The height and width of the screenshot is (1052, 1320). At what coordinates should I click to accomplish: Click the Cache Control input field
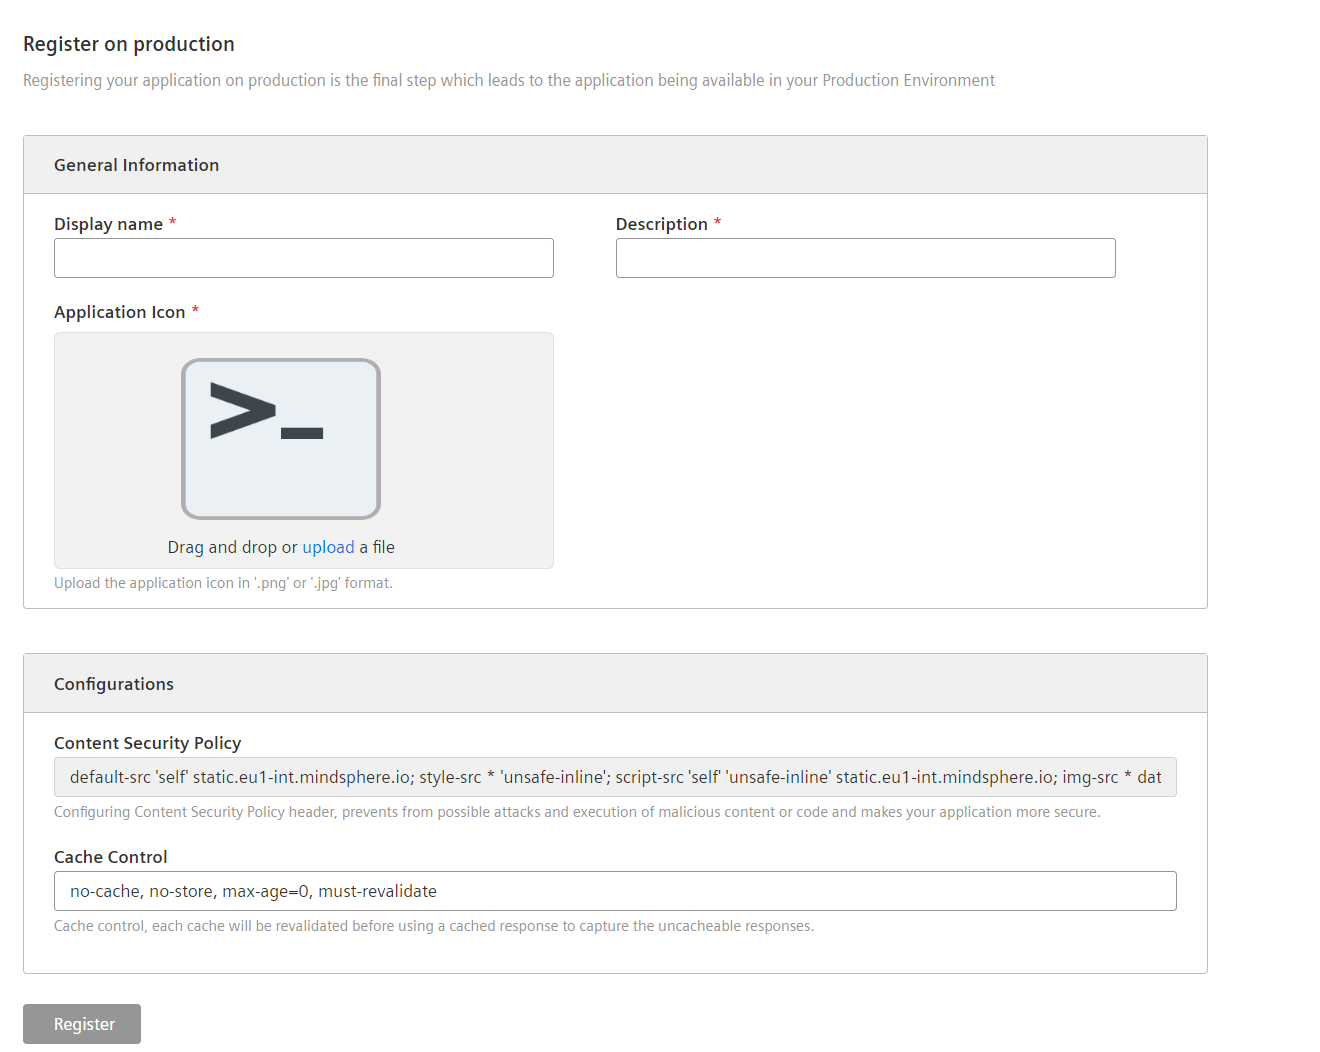(614, 890)
